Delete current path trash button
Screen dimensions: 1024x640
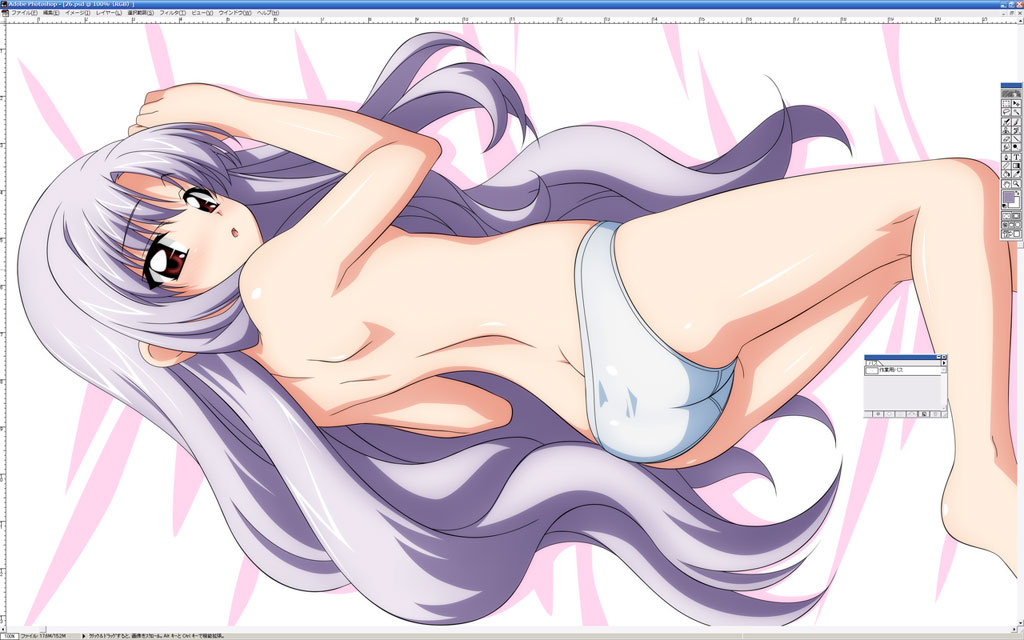(x=935, y=414)
